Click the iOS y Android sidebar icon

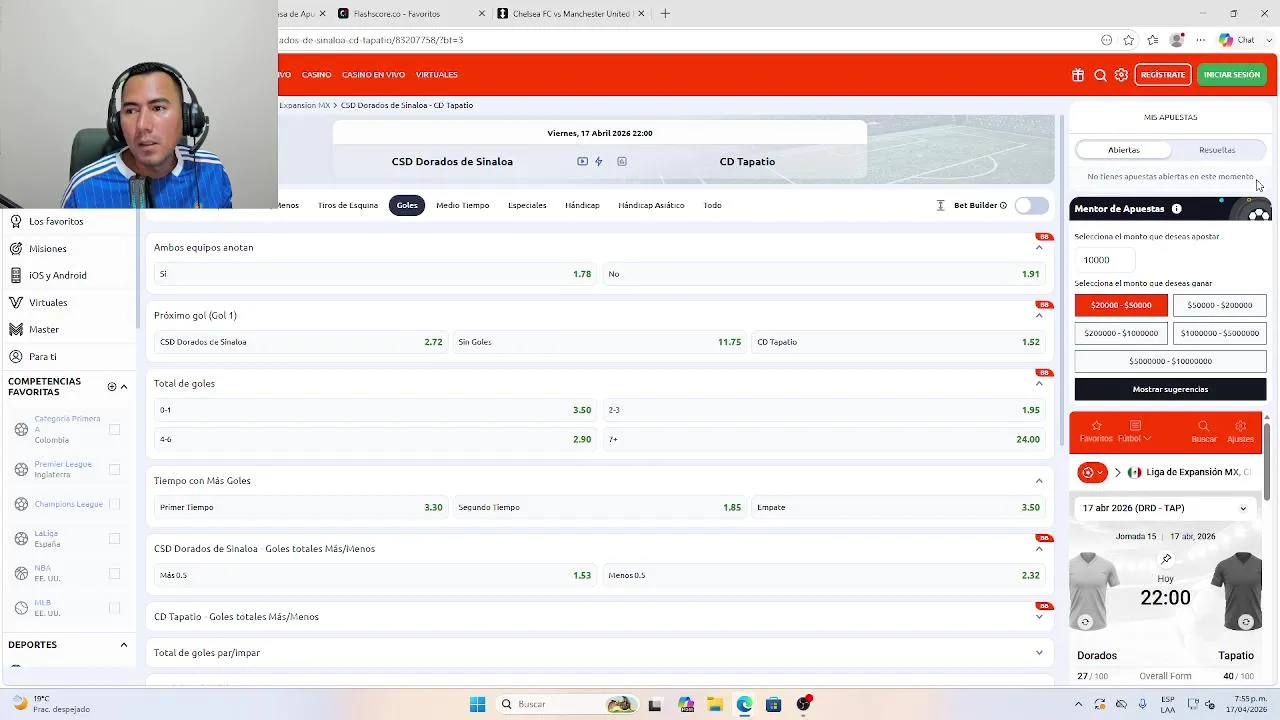[x=16, y=275]
